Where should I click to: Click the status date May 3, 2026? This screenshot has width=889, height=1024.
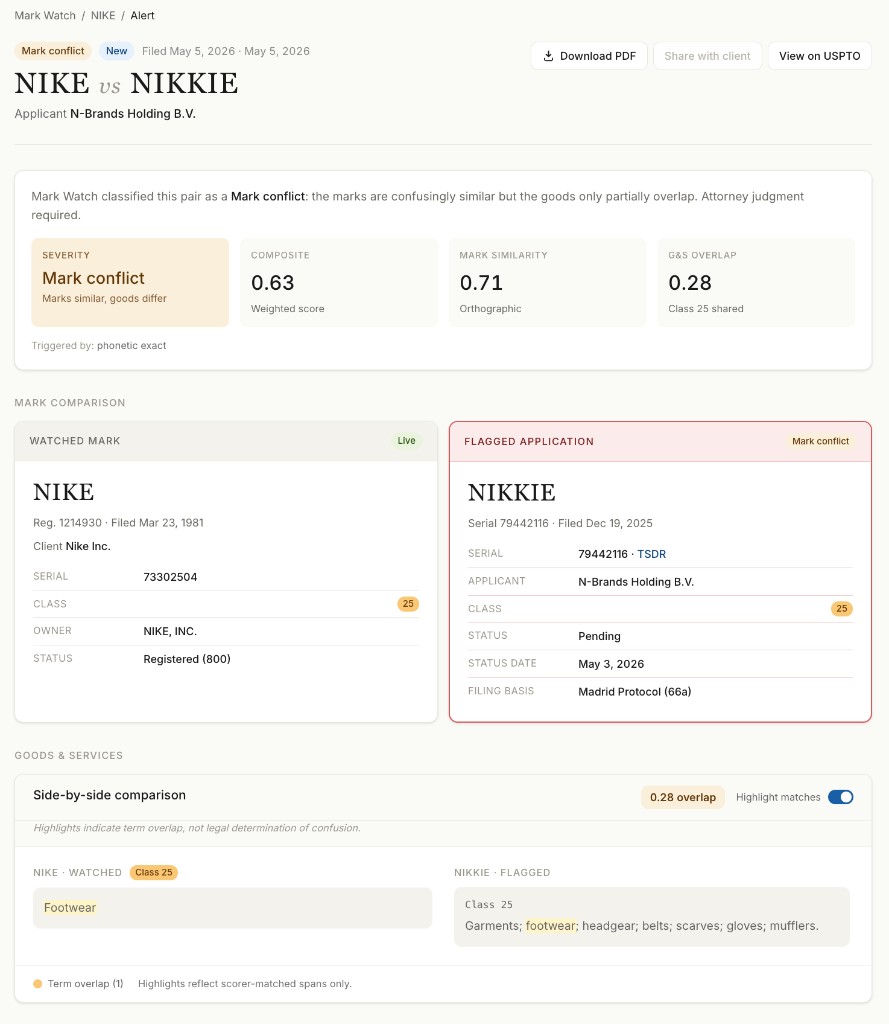(611, 664)
